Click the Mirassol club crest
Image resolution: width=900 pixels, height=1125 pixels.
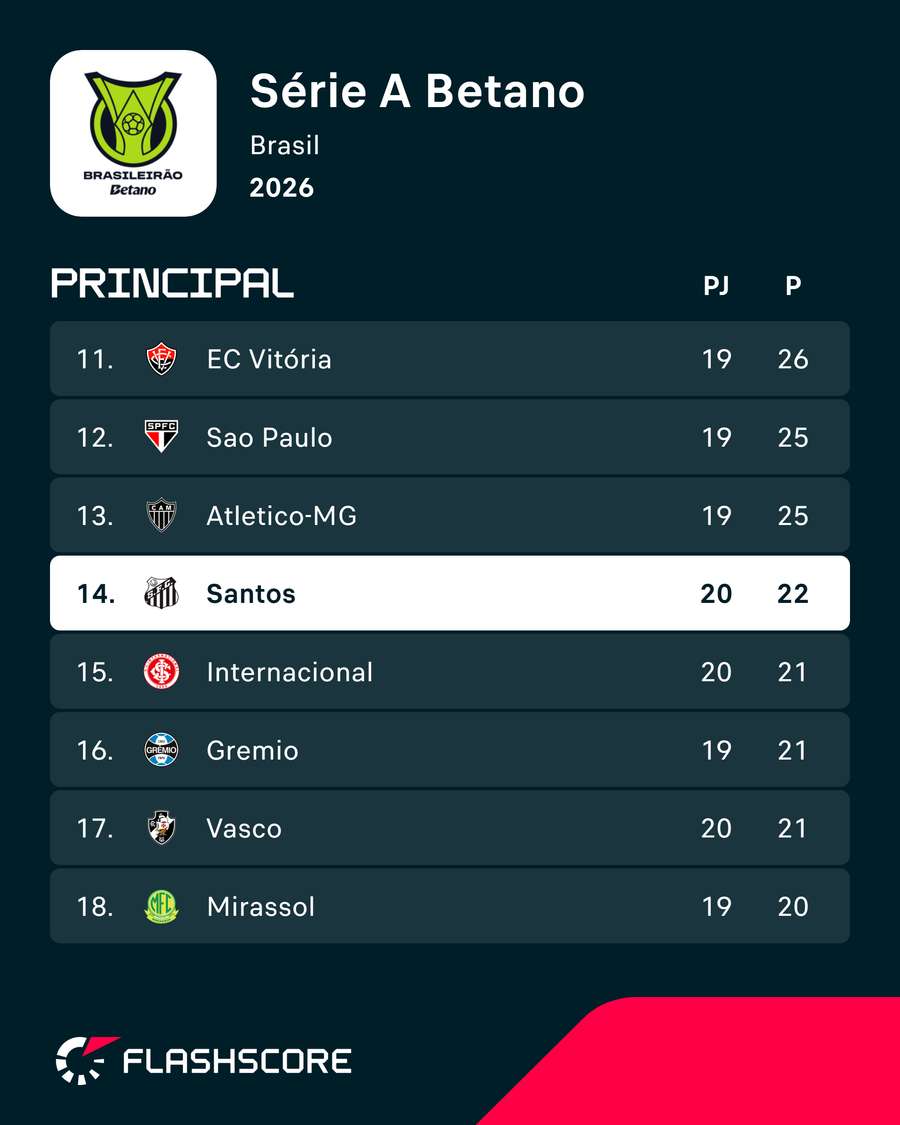(x=161, y=906)
